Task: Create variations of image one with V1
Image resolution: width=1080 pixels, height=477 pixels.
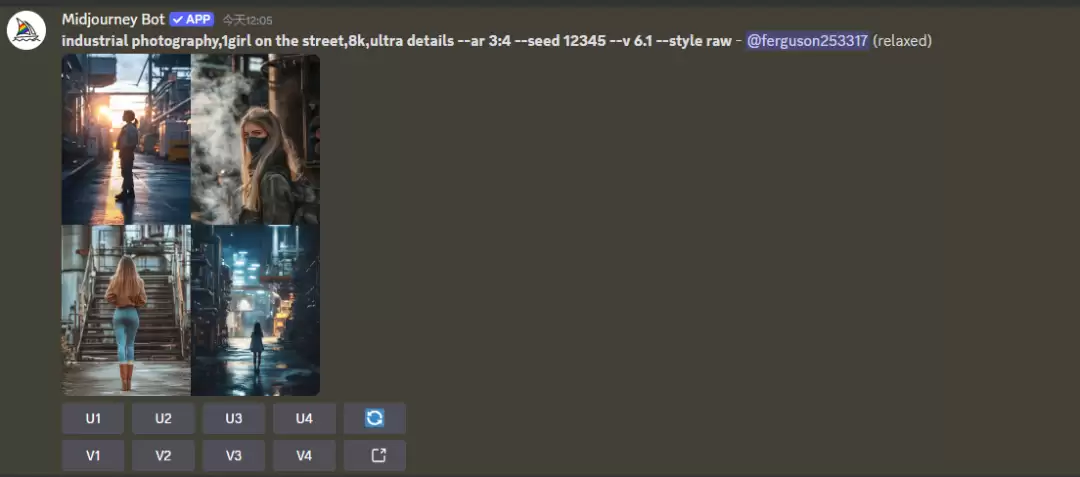Action: point(93,456)
